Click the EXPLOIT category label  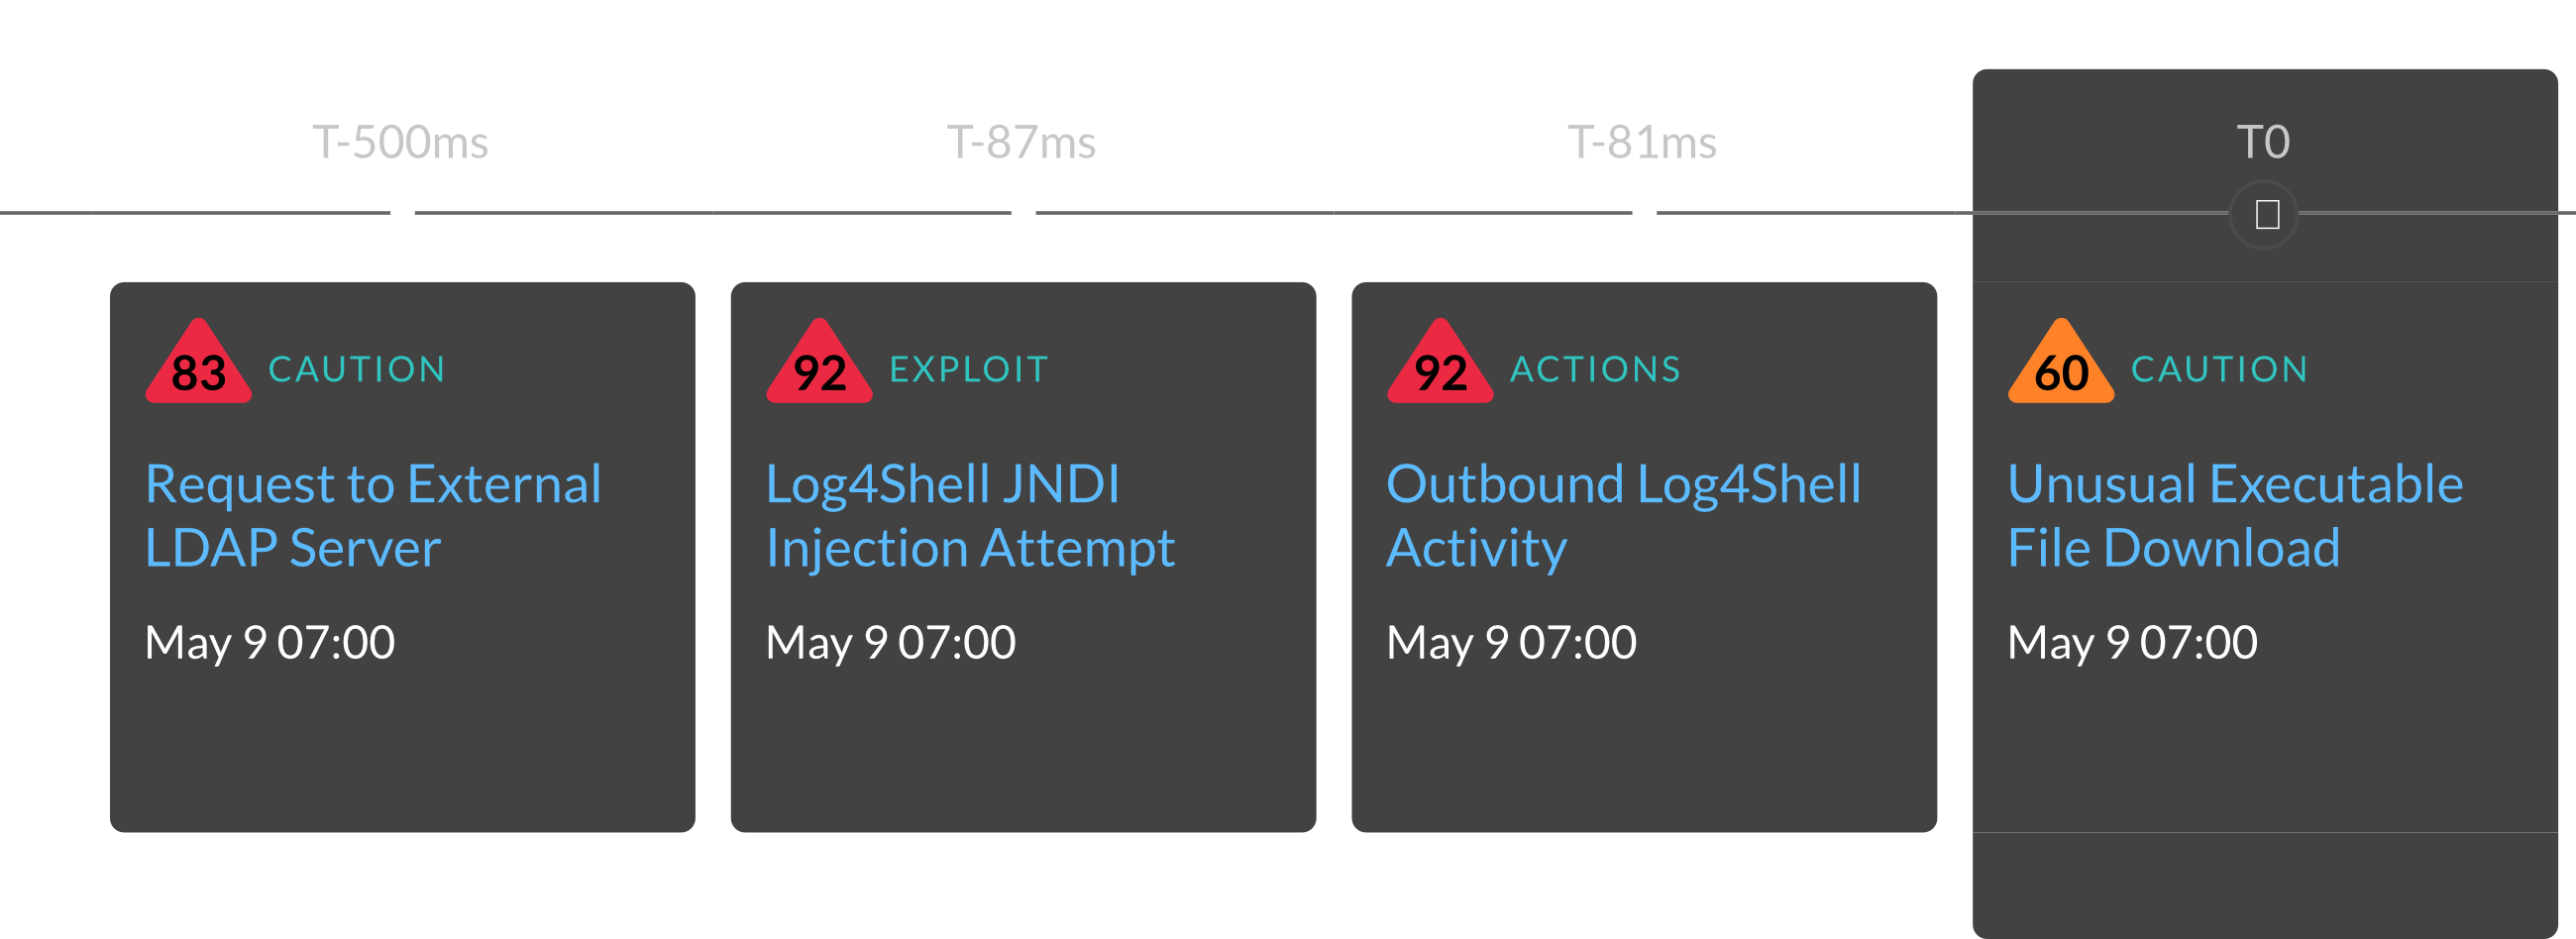tap(969, 369)
